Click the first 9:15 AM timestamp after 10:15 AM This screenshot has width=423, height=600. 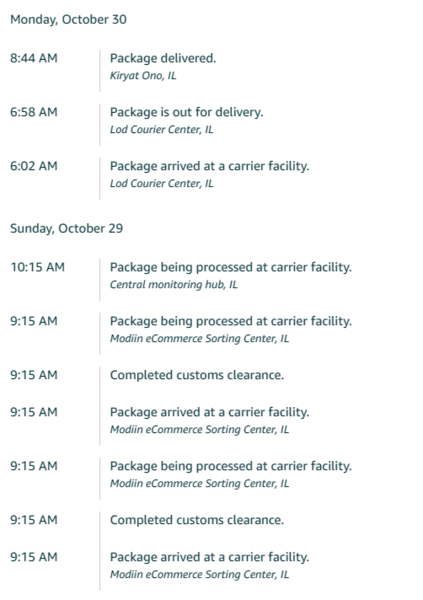point(34,321)
